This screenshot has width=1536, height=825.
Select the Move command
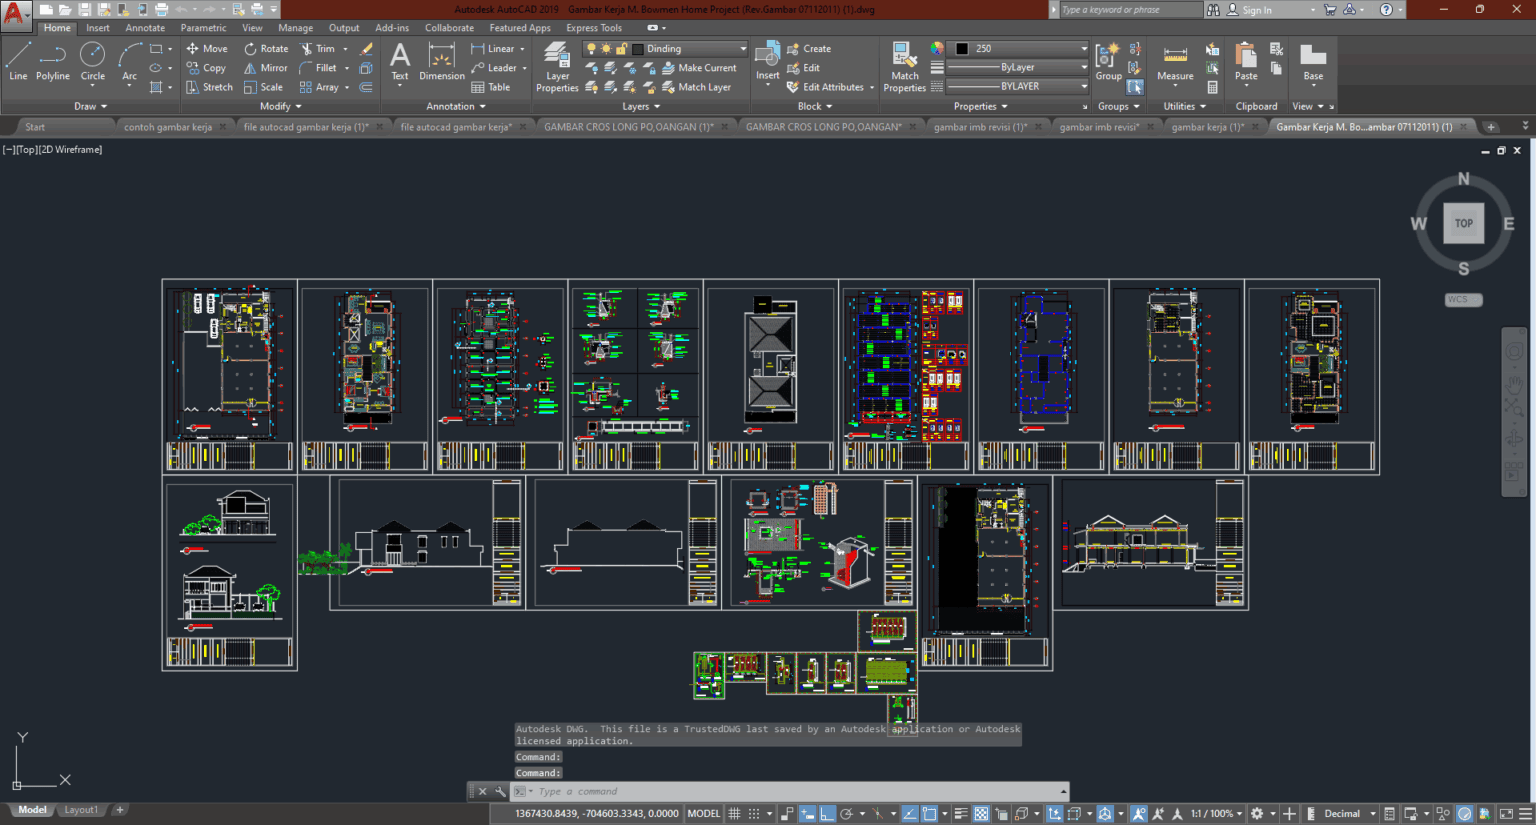pos(213,48)
